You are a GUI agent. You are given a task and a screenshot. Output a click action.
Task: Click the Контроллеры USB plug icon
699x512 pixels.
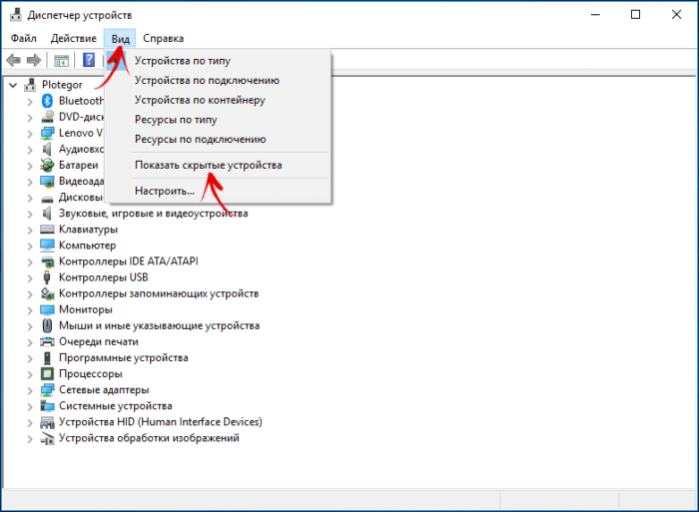(x=47, y=277)
